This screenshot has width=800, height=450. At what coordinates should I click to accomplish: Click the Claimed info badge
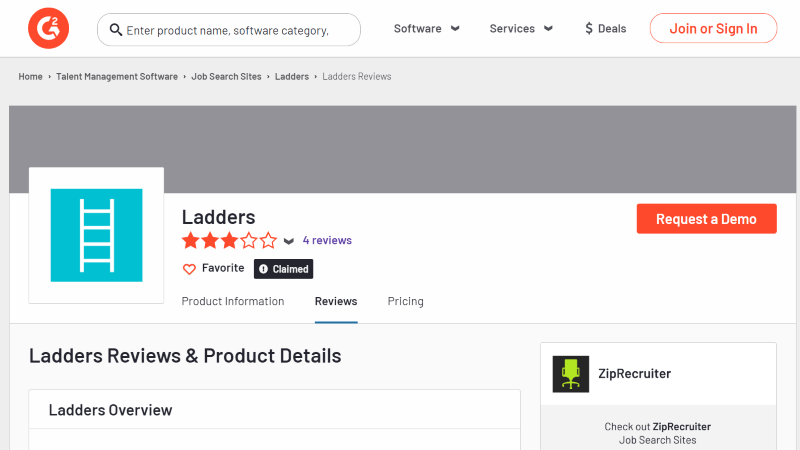pyautogui.click(x=284, y=269)
